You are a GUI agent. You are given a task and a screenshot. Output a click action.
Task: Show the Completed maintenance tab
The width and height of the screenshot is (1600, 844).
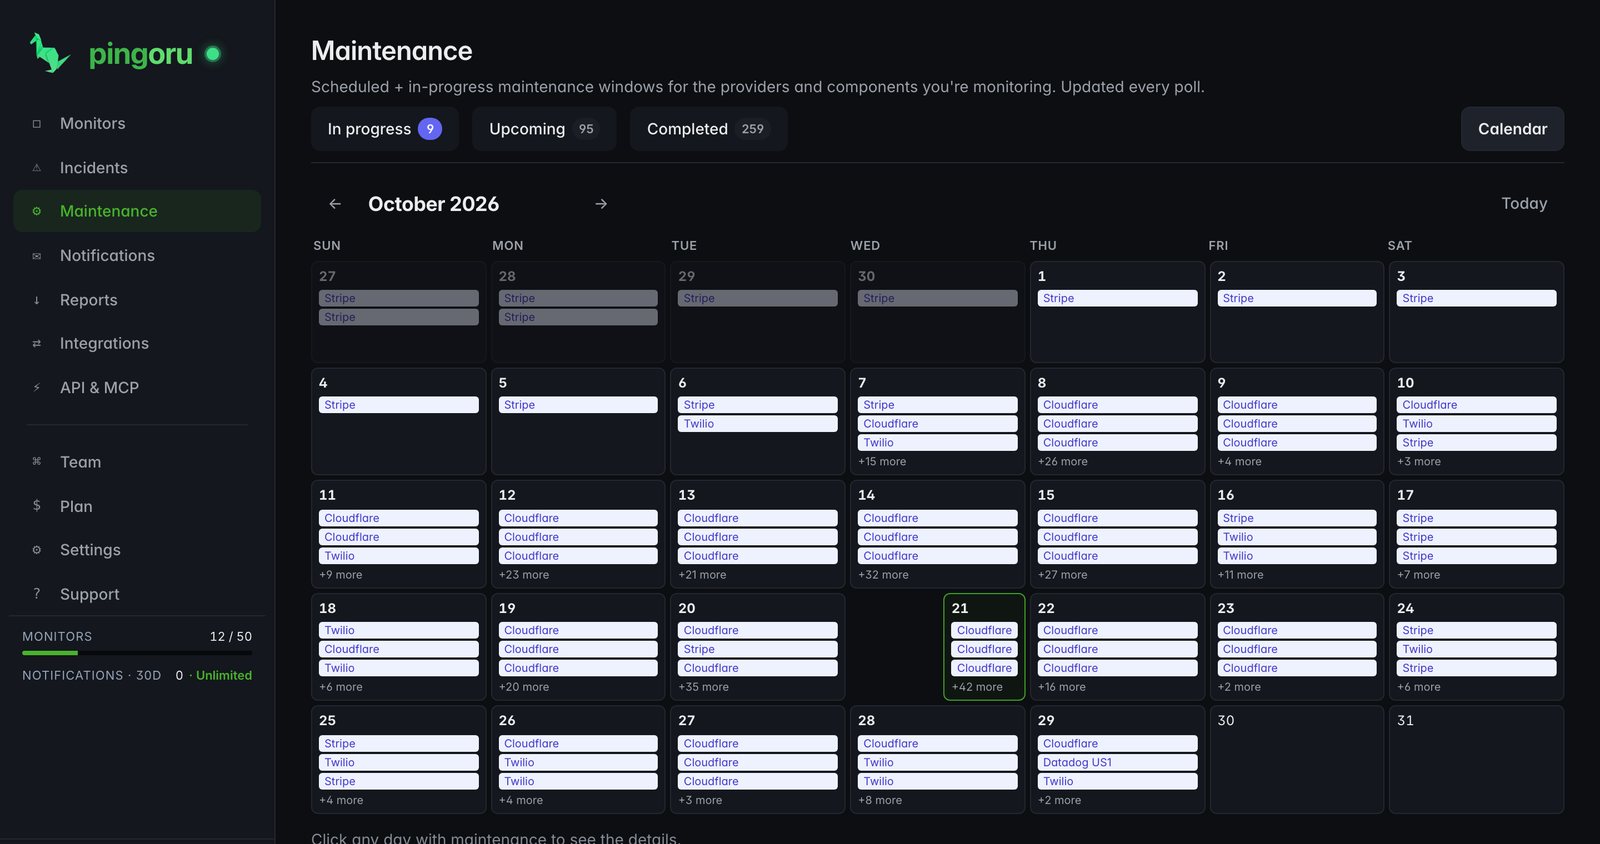click(x=708, y=129)
